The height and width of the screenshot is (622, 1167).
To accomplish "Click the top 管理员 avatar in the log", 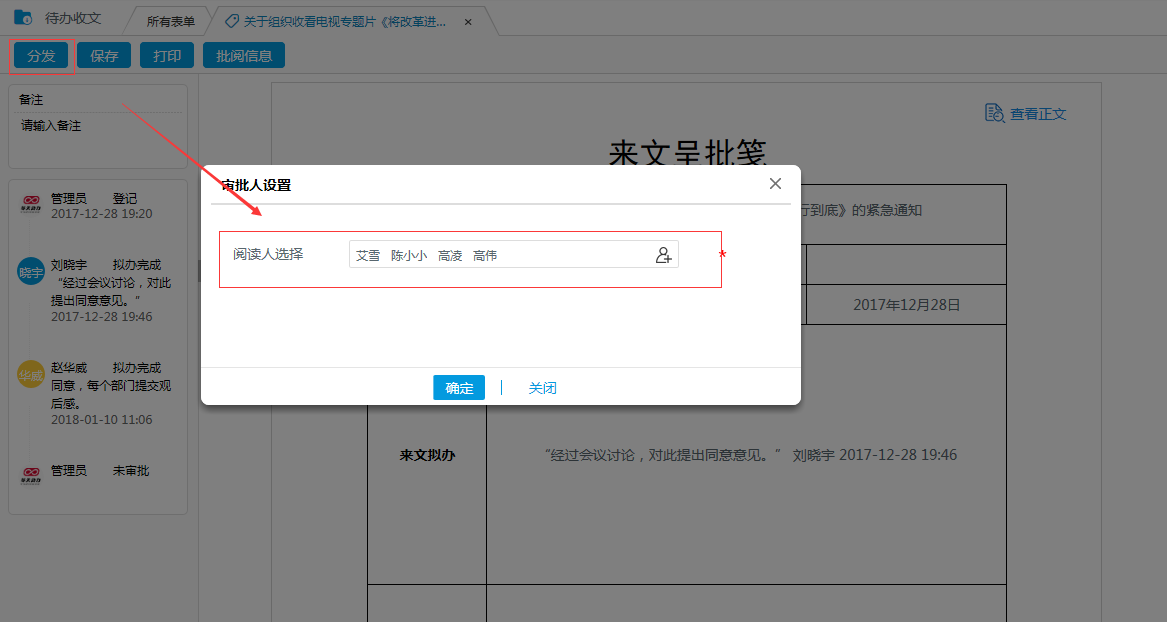I will point(31,203).
